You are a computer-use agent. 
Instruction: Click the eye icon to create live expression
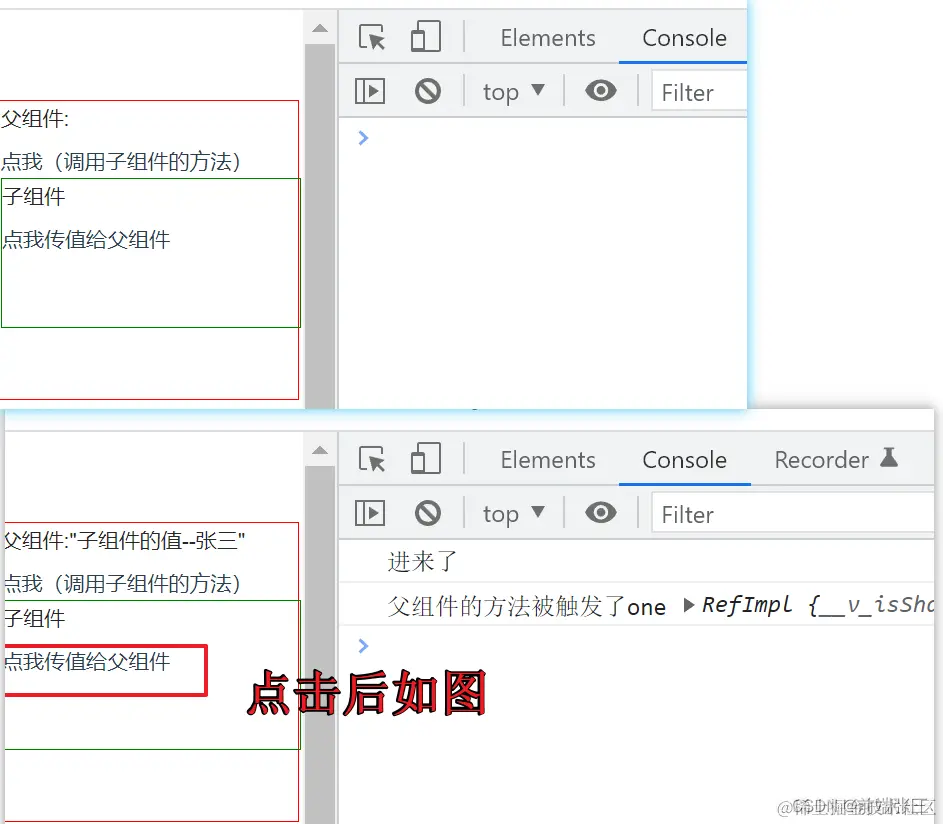tap(600, 90)
